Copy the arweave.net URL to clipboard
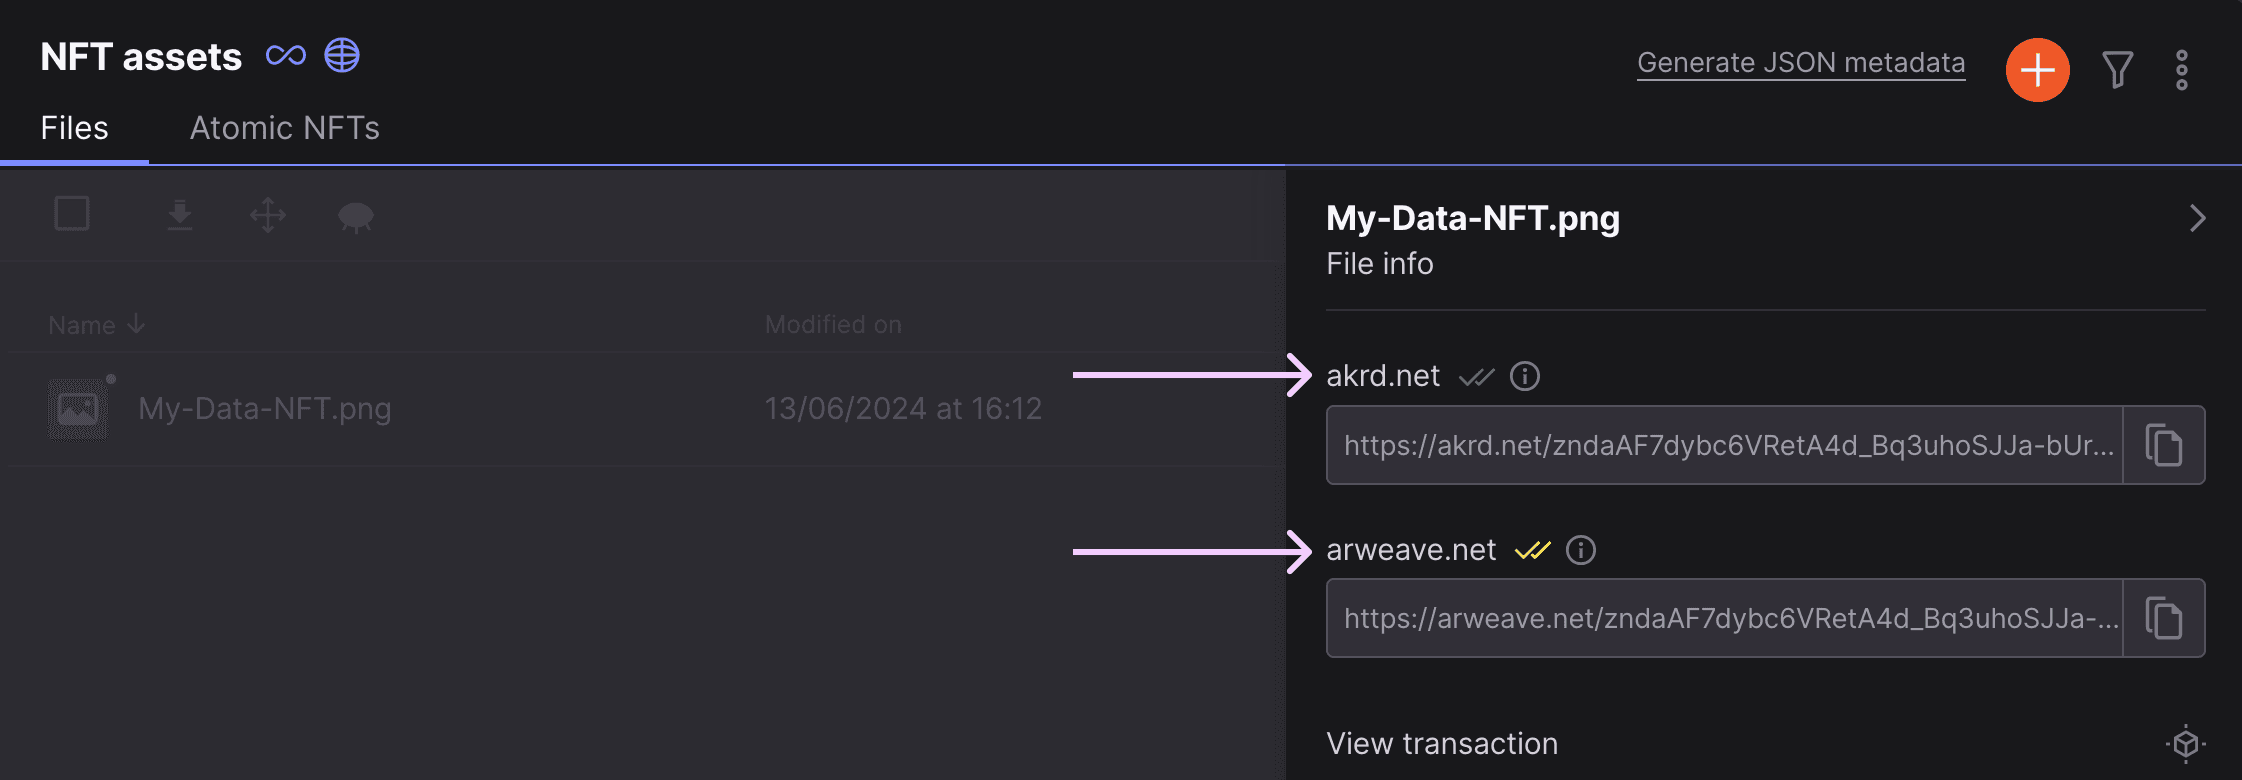 click(x=2164, y=618)
